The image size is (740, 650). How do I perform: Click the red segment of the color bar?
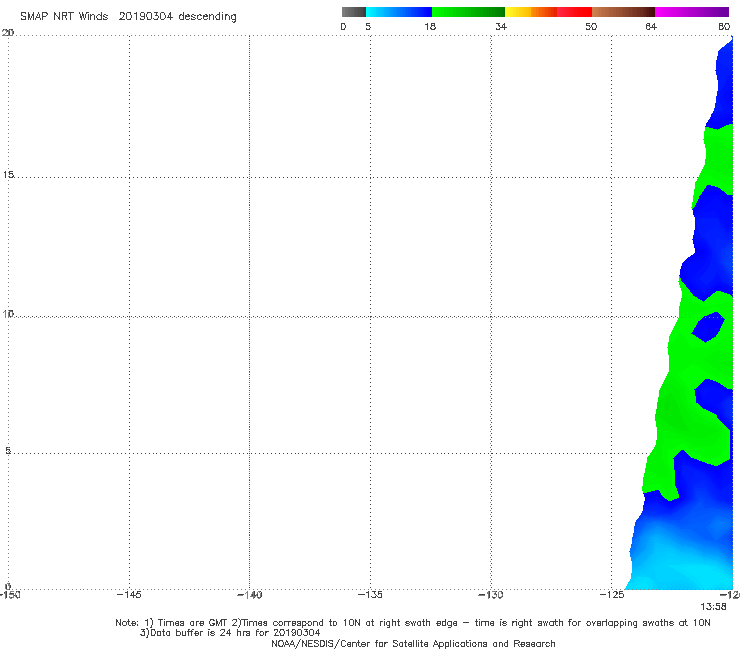tap(574, 12)
